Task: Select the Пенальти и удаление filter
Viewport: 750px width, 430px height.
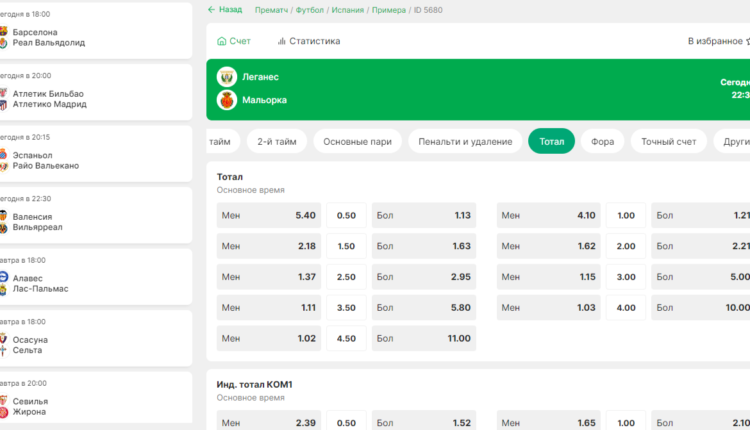Action: pos(465,142)
